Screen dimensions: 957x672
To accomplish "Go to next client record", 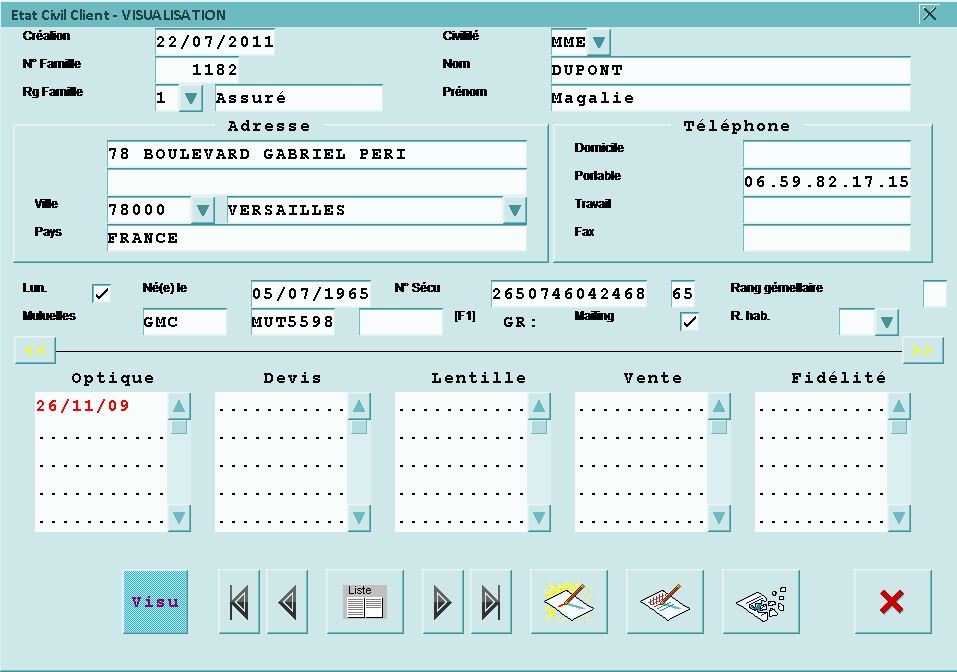I will 442,602.
